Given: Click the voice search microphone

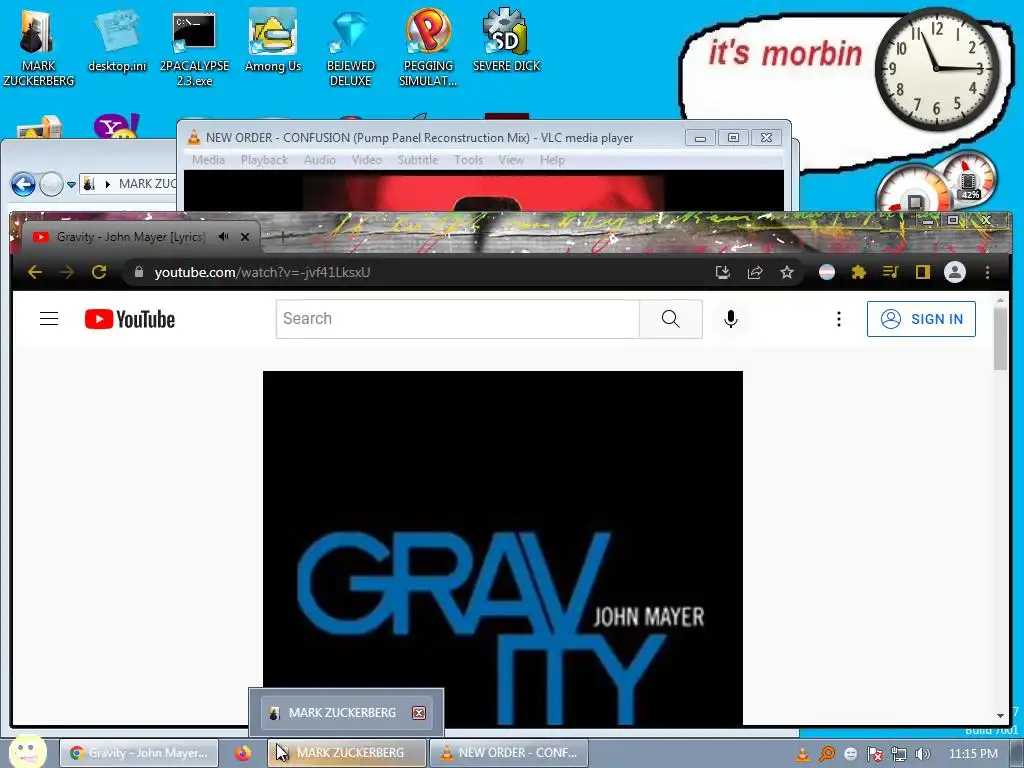Looking at the screenshot, I should [731, 319].
